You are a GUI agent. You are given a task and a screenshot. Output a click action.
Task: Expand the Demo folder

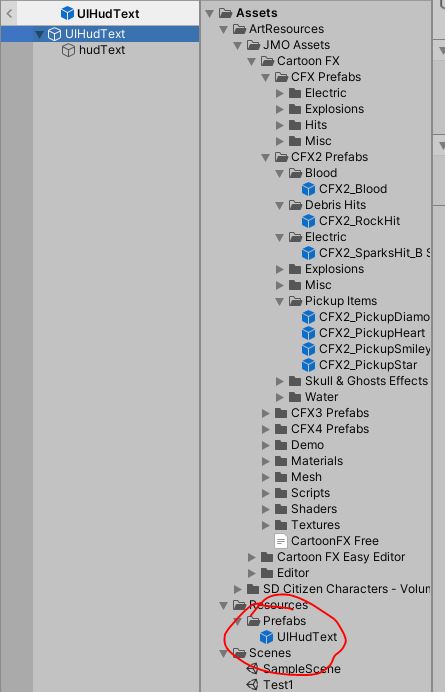tap(265, 445)
